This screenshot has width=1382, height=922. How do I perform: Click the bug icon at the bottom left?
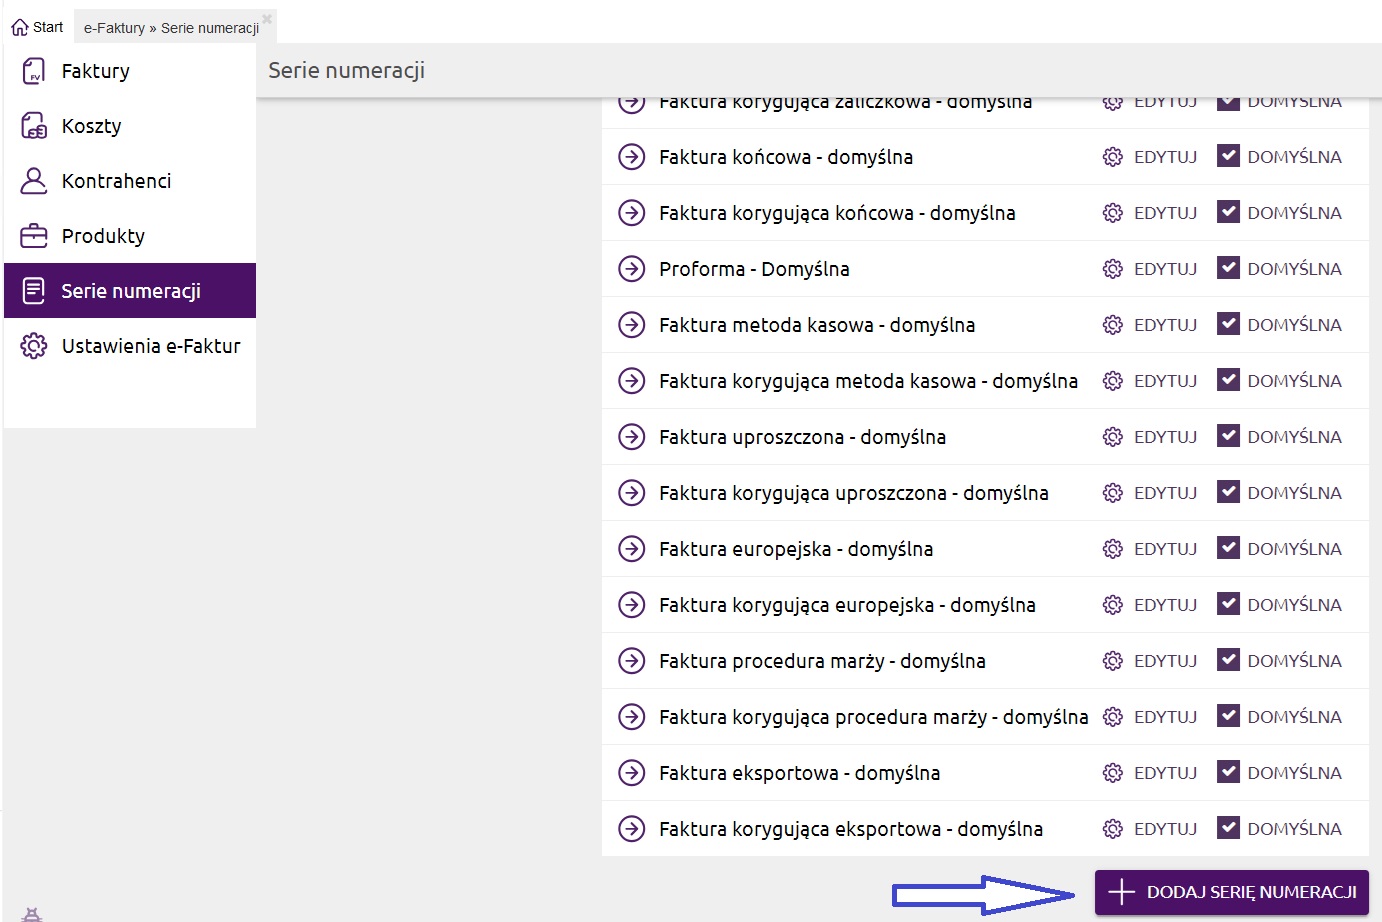coord(32,914)
